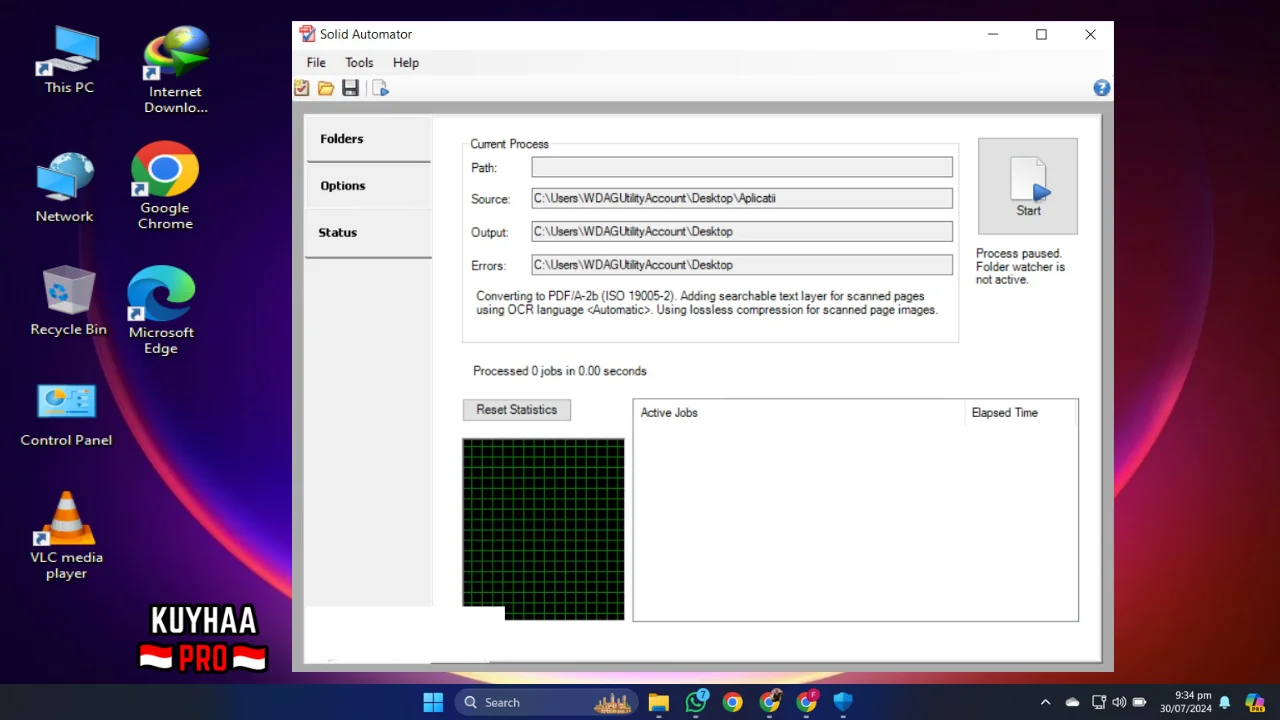This screenshot has height=720, width=1280.
Task: Click the Active Jobs column header
Action: tap(800, 412)
